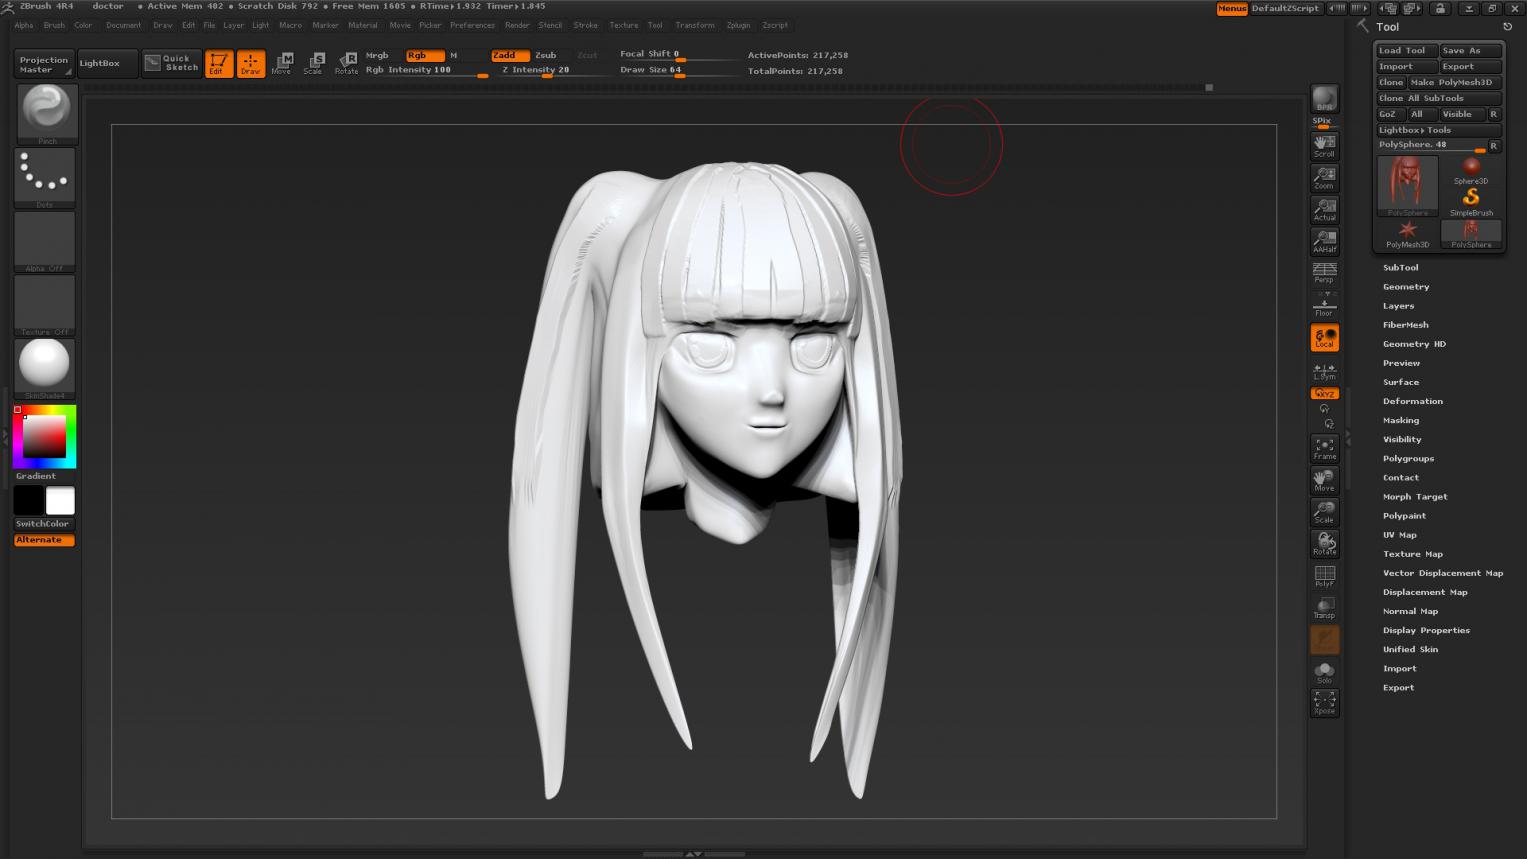Expand the Geometry section
This screenshot has height=859, width=1527.
point(1405,286)
